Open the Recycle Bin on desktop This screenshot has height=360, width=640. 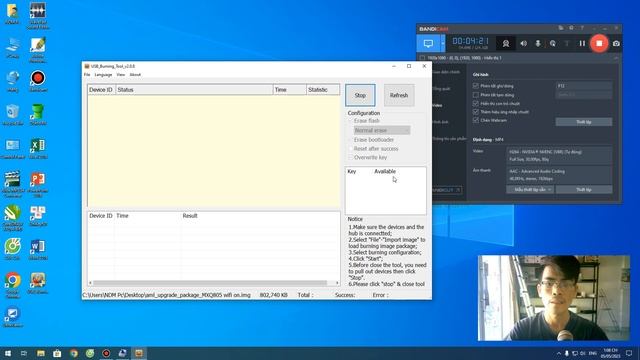[13, 115]
